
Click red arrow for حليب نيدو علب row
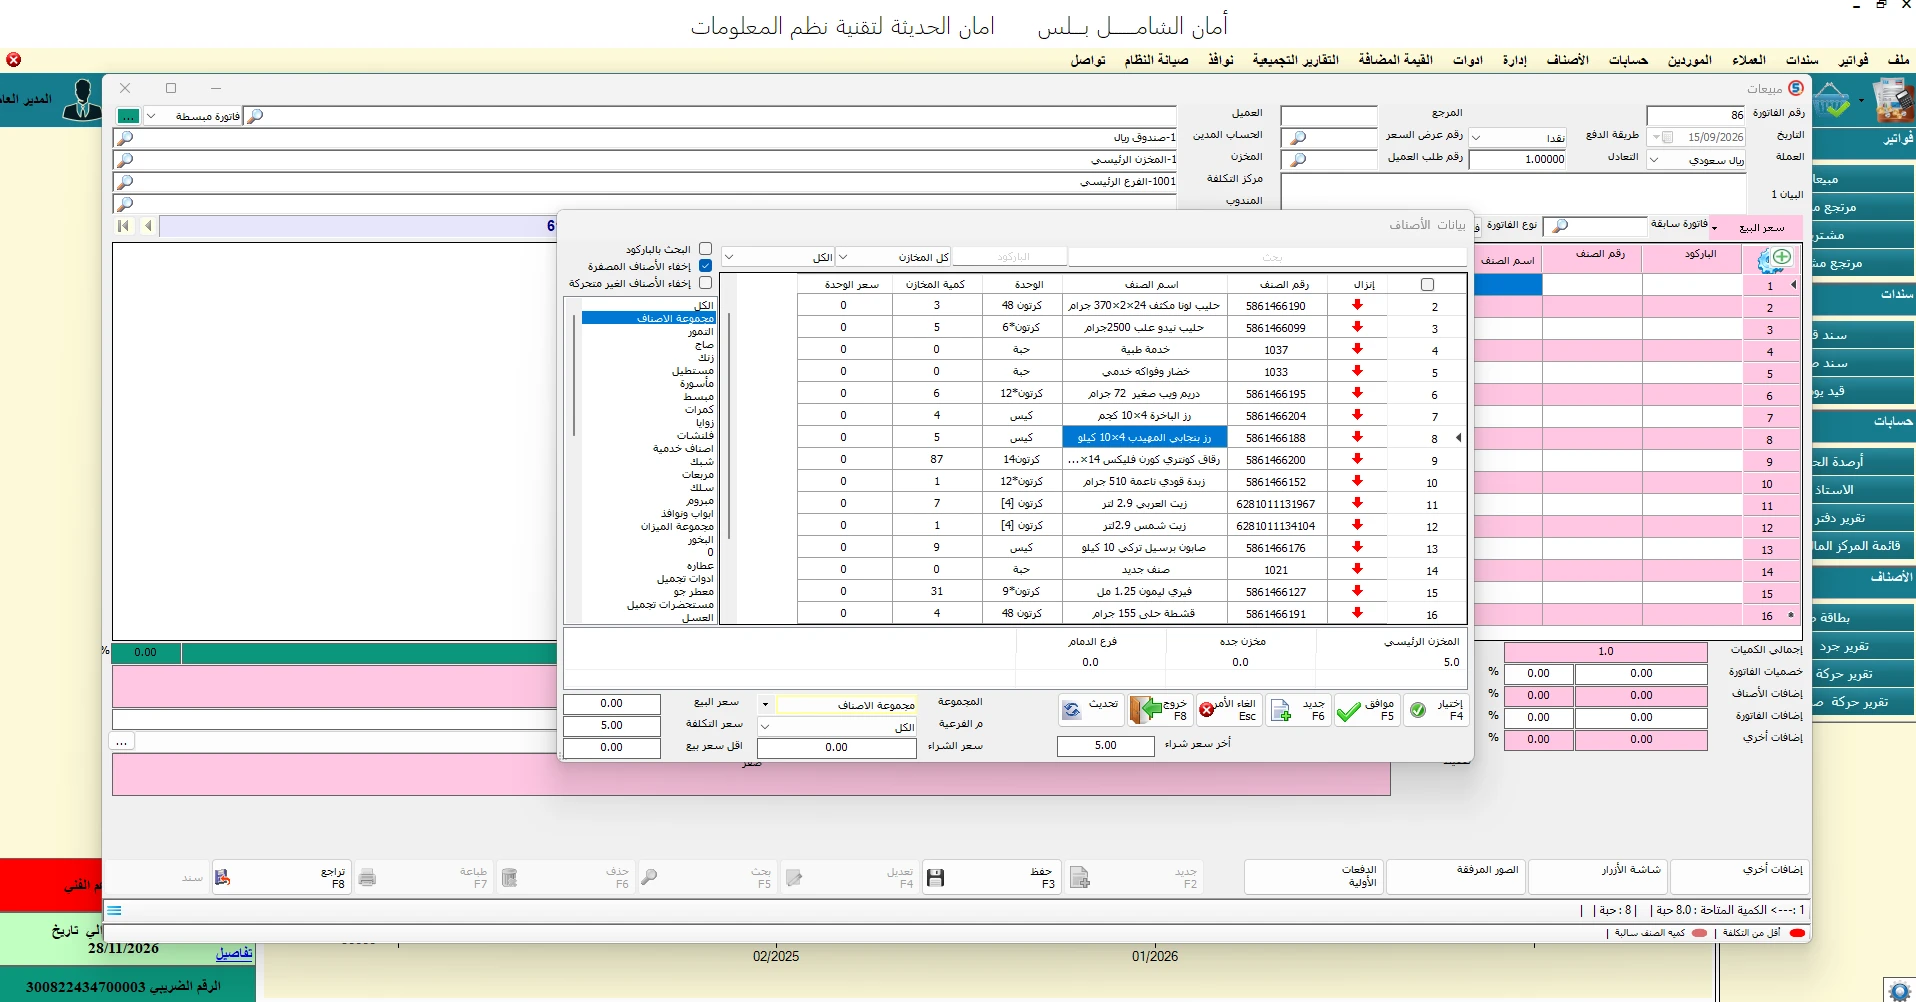(1357, 327)
